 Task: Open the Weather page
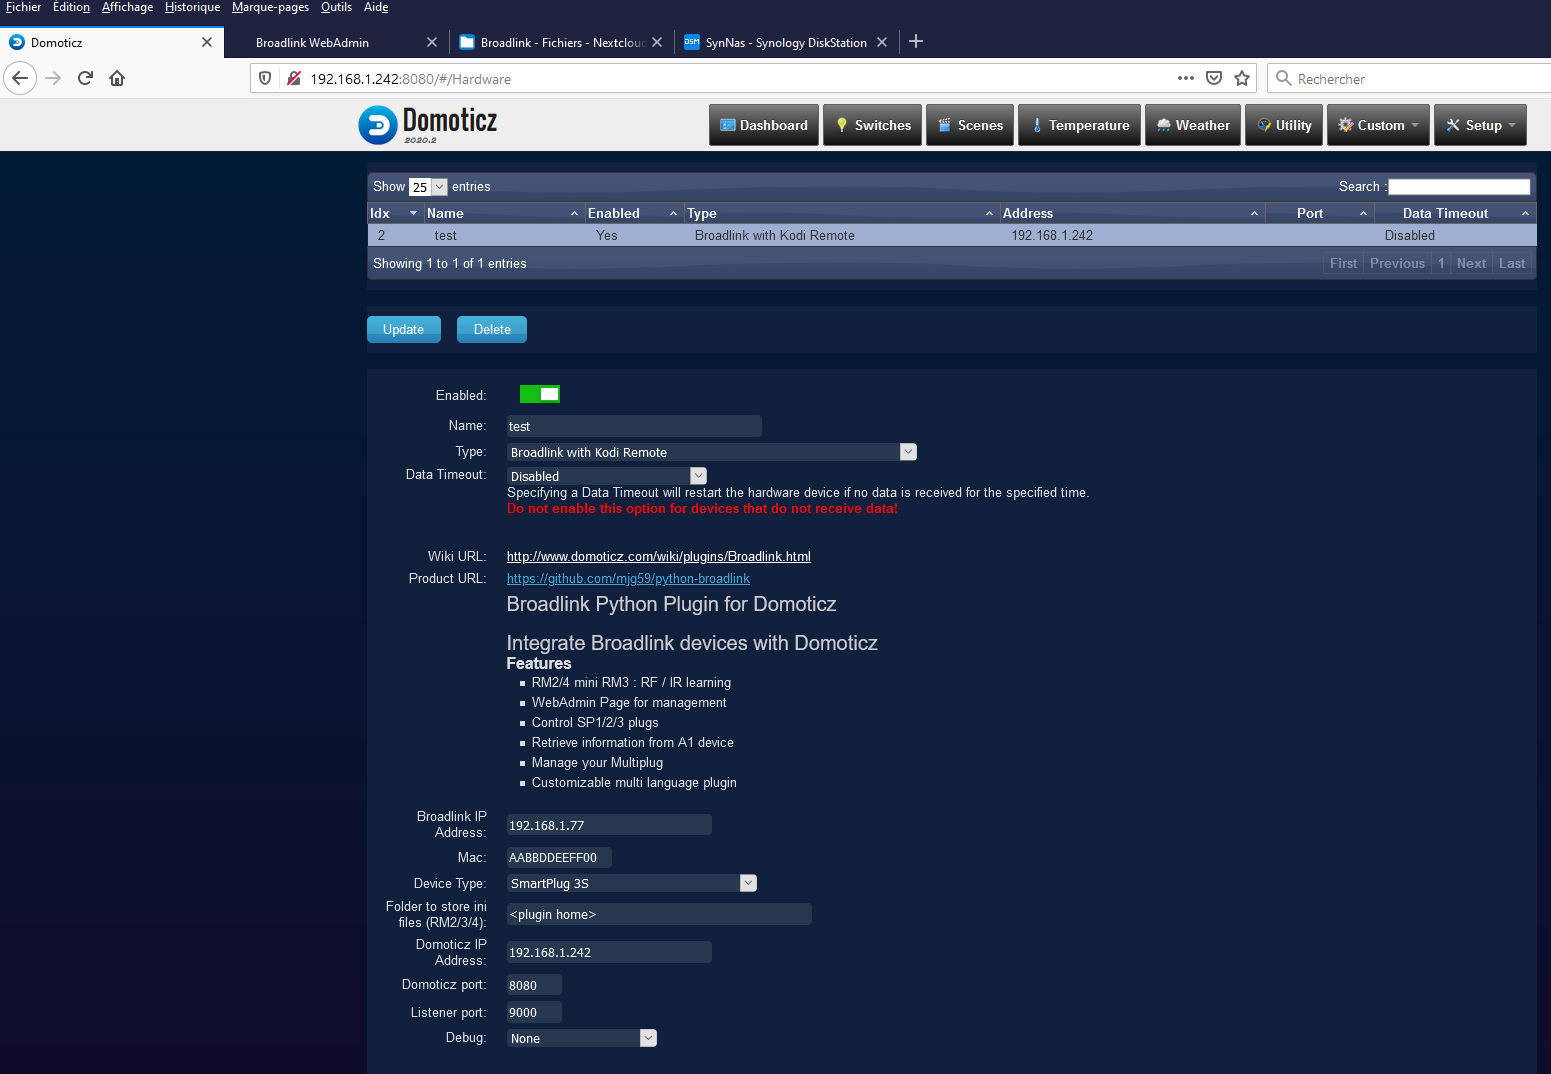[1193, 125]
